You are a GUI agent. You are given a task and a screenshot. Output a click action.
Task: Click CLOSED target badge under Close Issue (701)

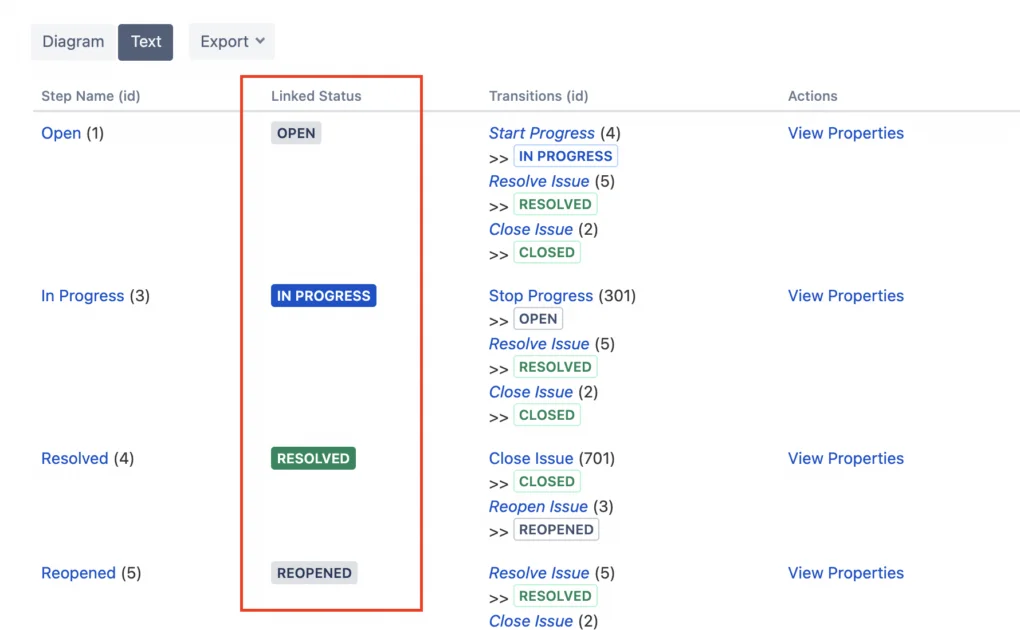click(547, 482)
